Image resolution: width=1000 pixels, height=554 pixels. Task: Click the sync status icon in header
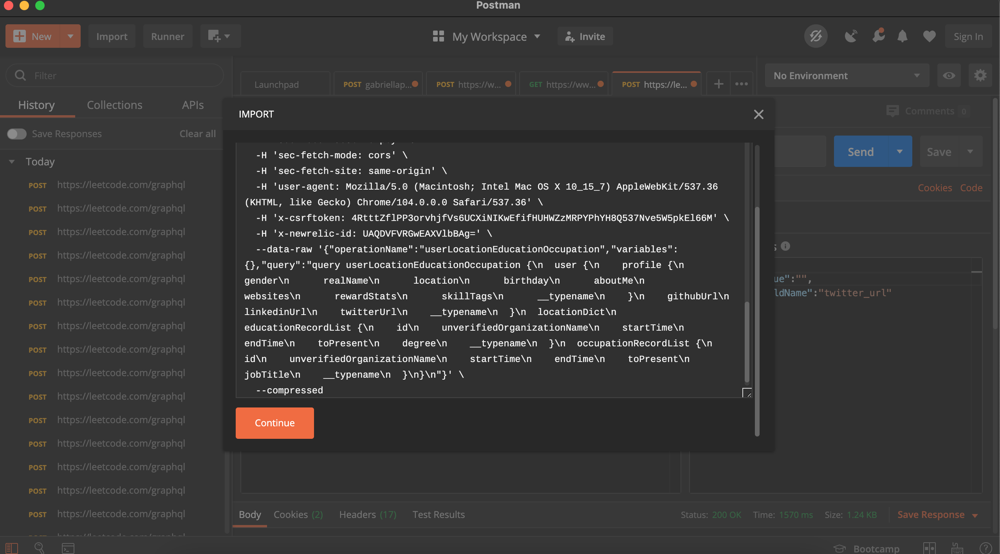[816, 36]
